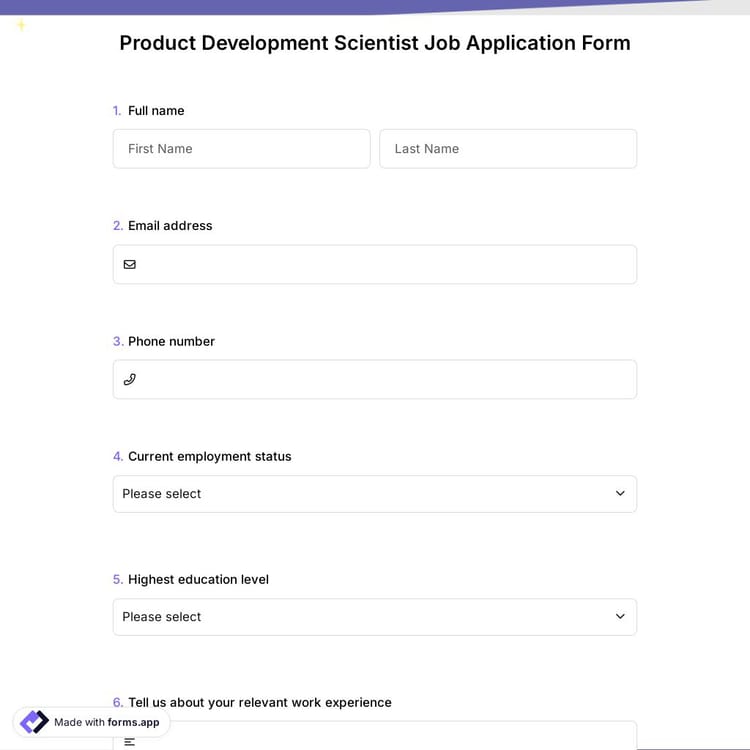Viewport: 750px width, 750px height.
Task: Click the "Phone number" question label
Action: (x=171, y=342)
